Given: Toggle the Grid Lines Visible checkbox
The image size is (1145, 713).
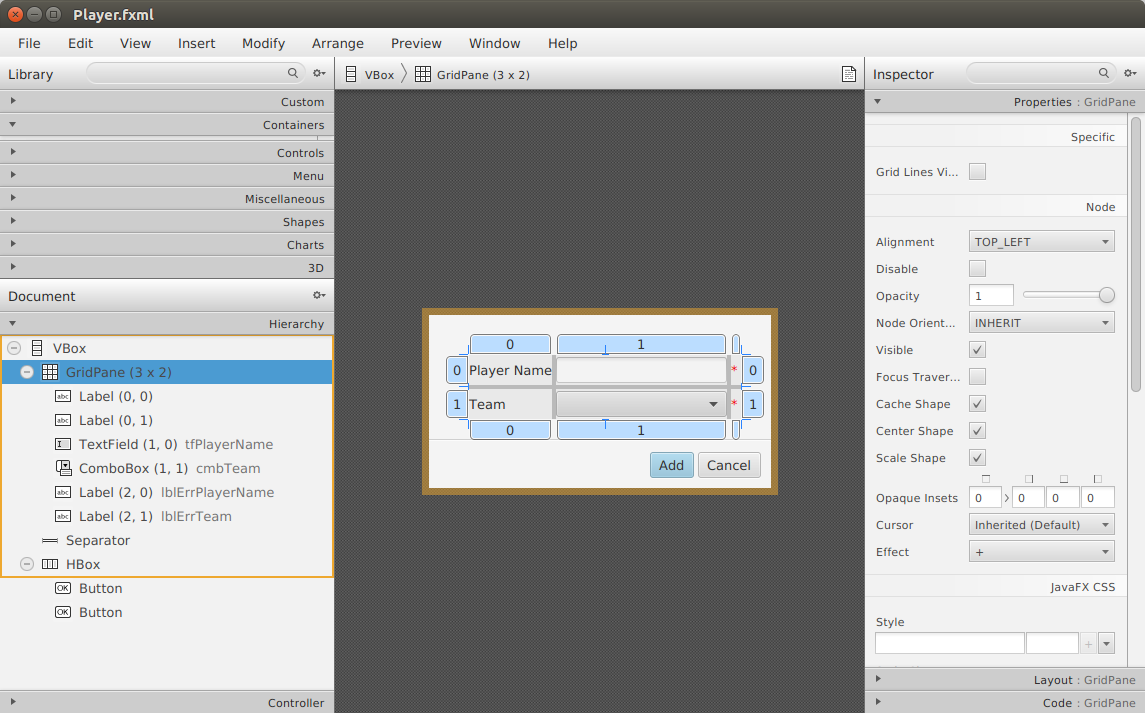Looking at the screenshot, I should 977,172.
